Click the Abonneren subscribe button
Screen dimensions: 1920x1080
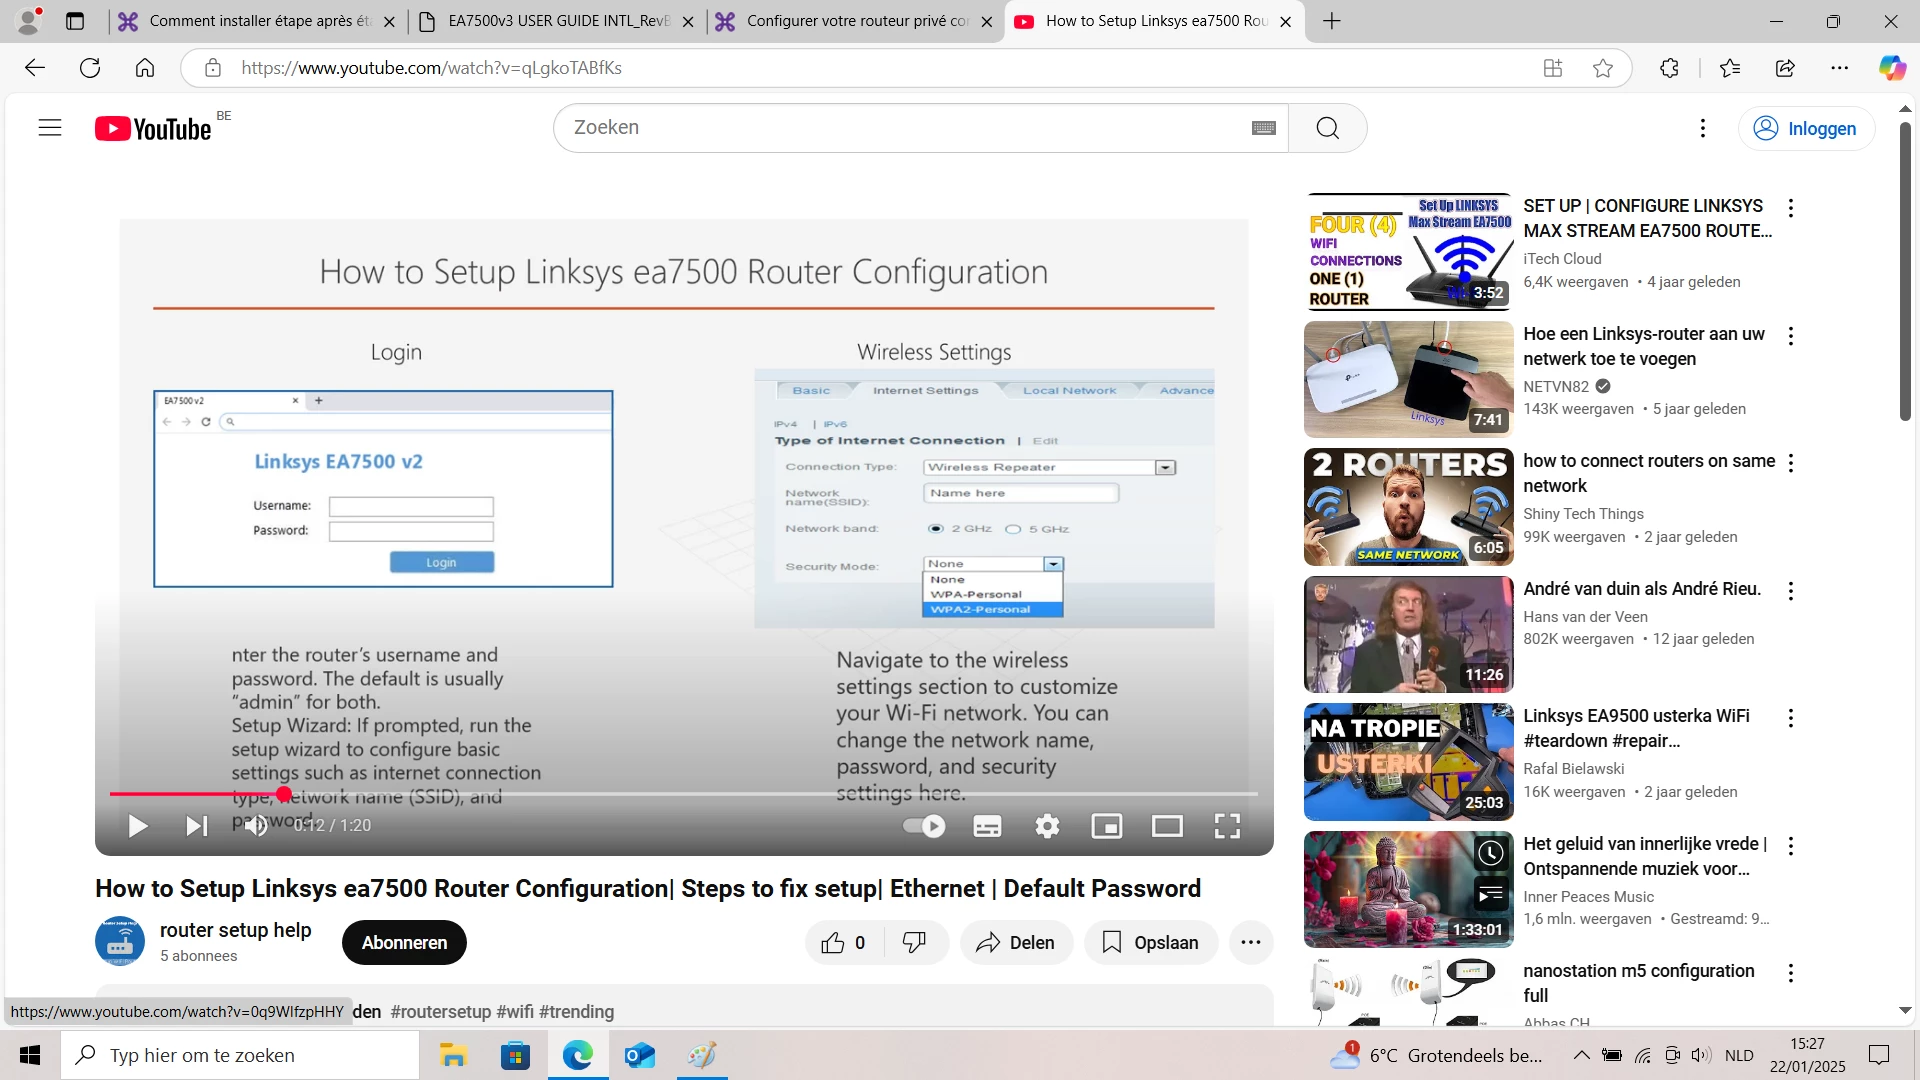click(x=404, y=942)
